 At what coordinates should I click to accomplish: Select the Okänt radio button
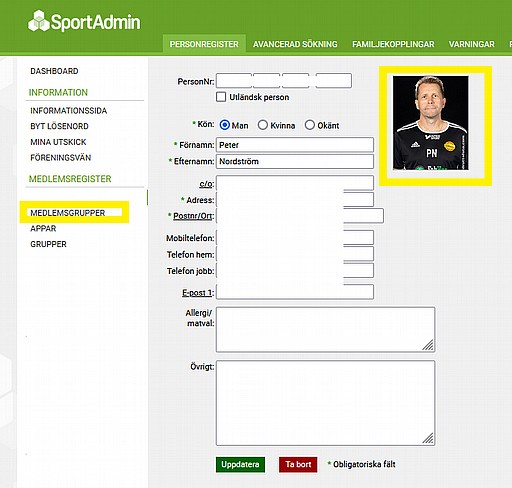pyautogui.click(x=310, y=125)
